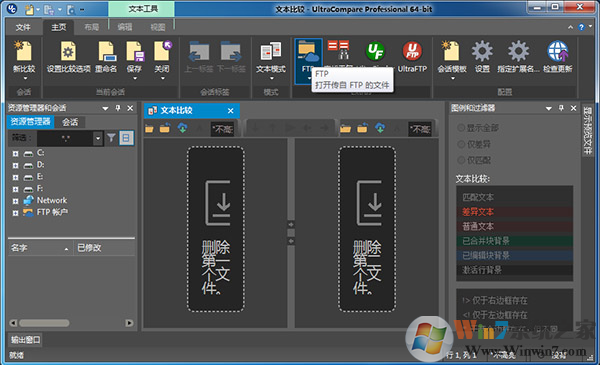This screenshot has height=365, width=603.
Task: Click right pane FTP cloud download icon
Action: [x=380, y=128]
